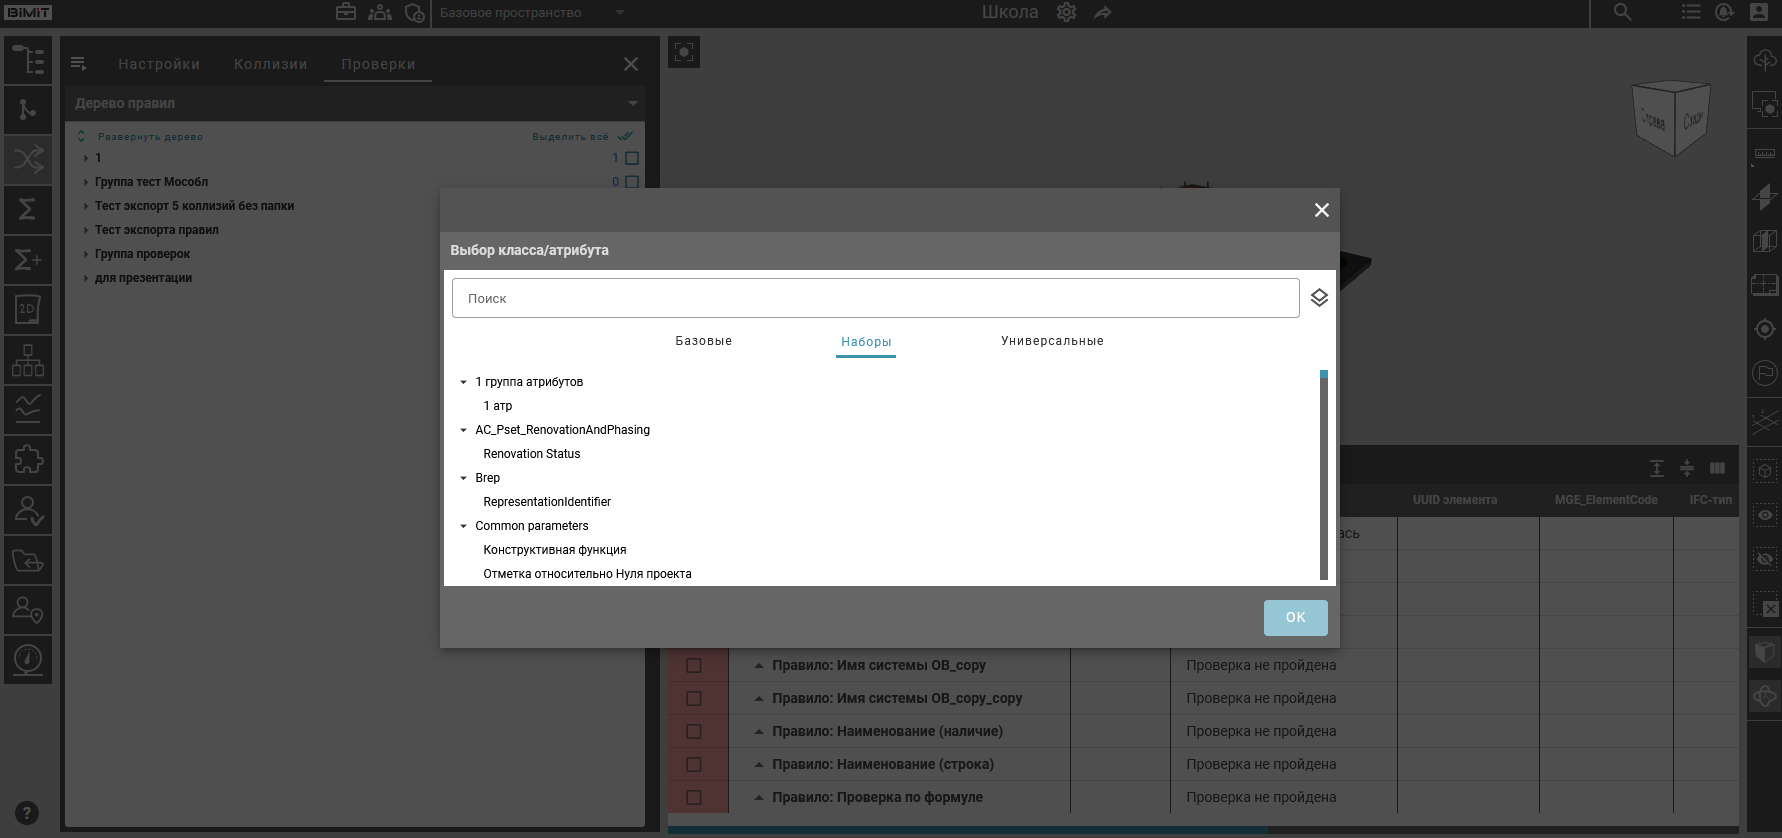1782x838 pixels.
Task: Click the magnifier search icon in top bar
Action: coord(1622,12)
